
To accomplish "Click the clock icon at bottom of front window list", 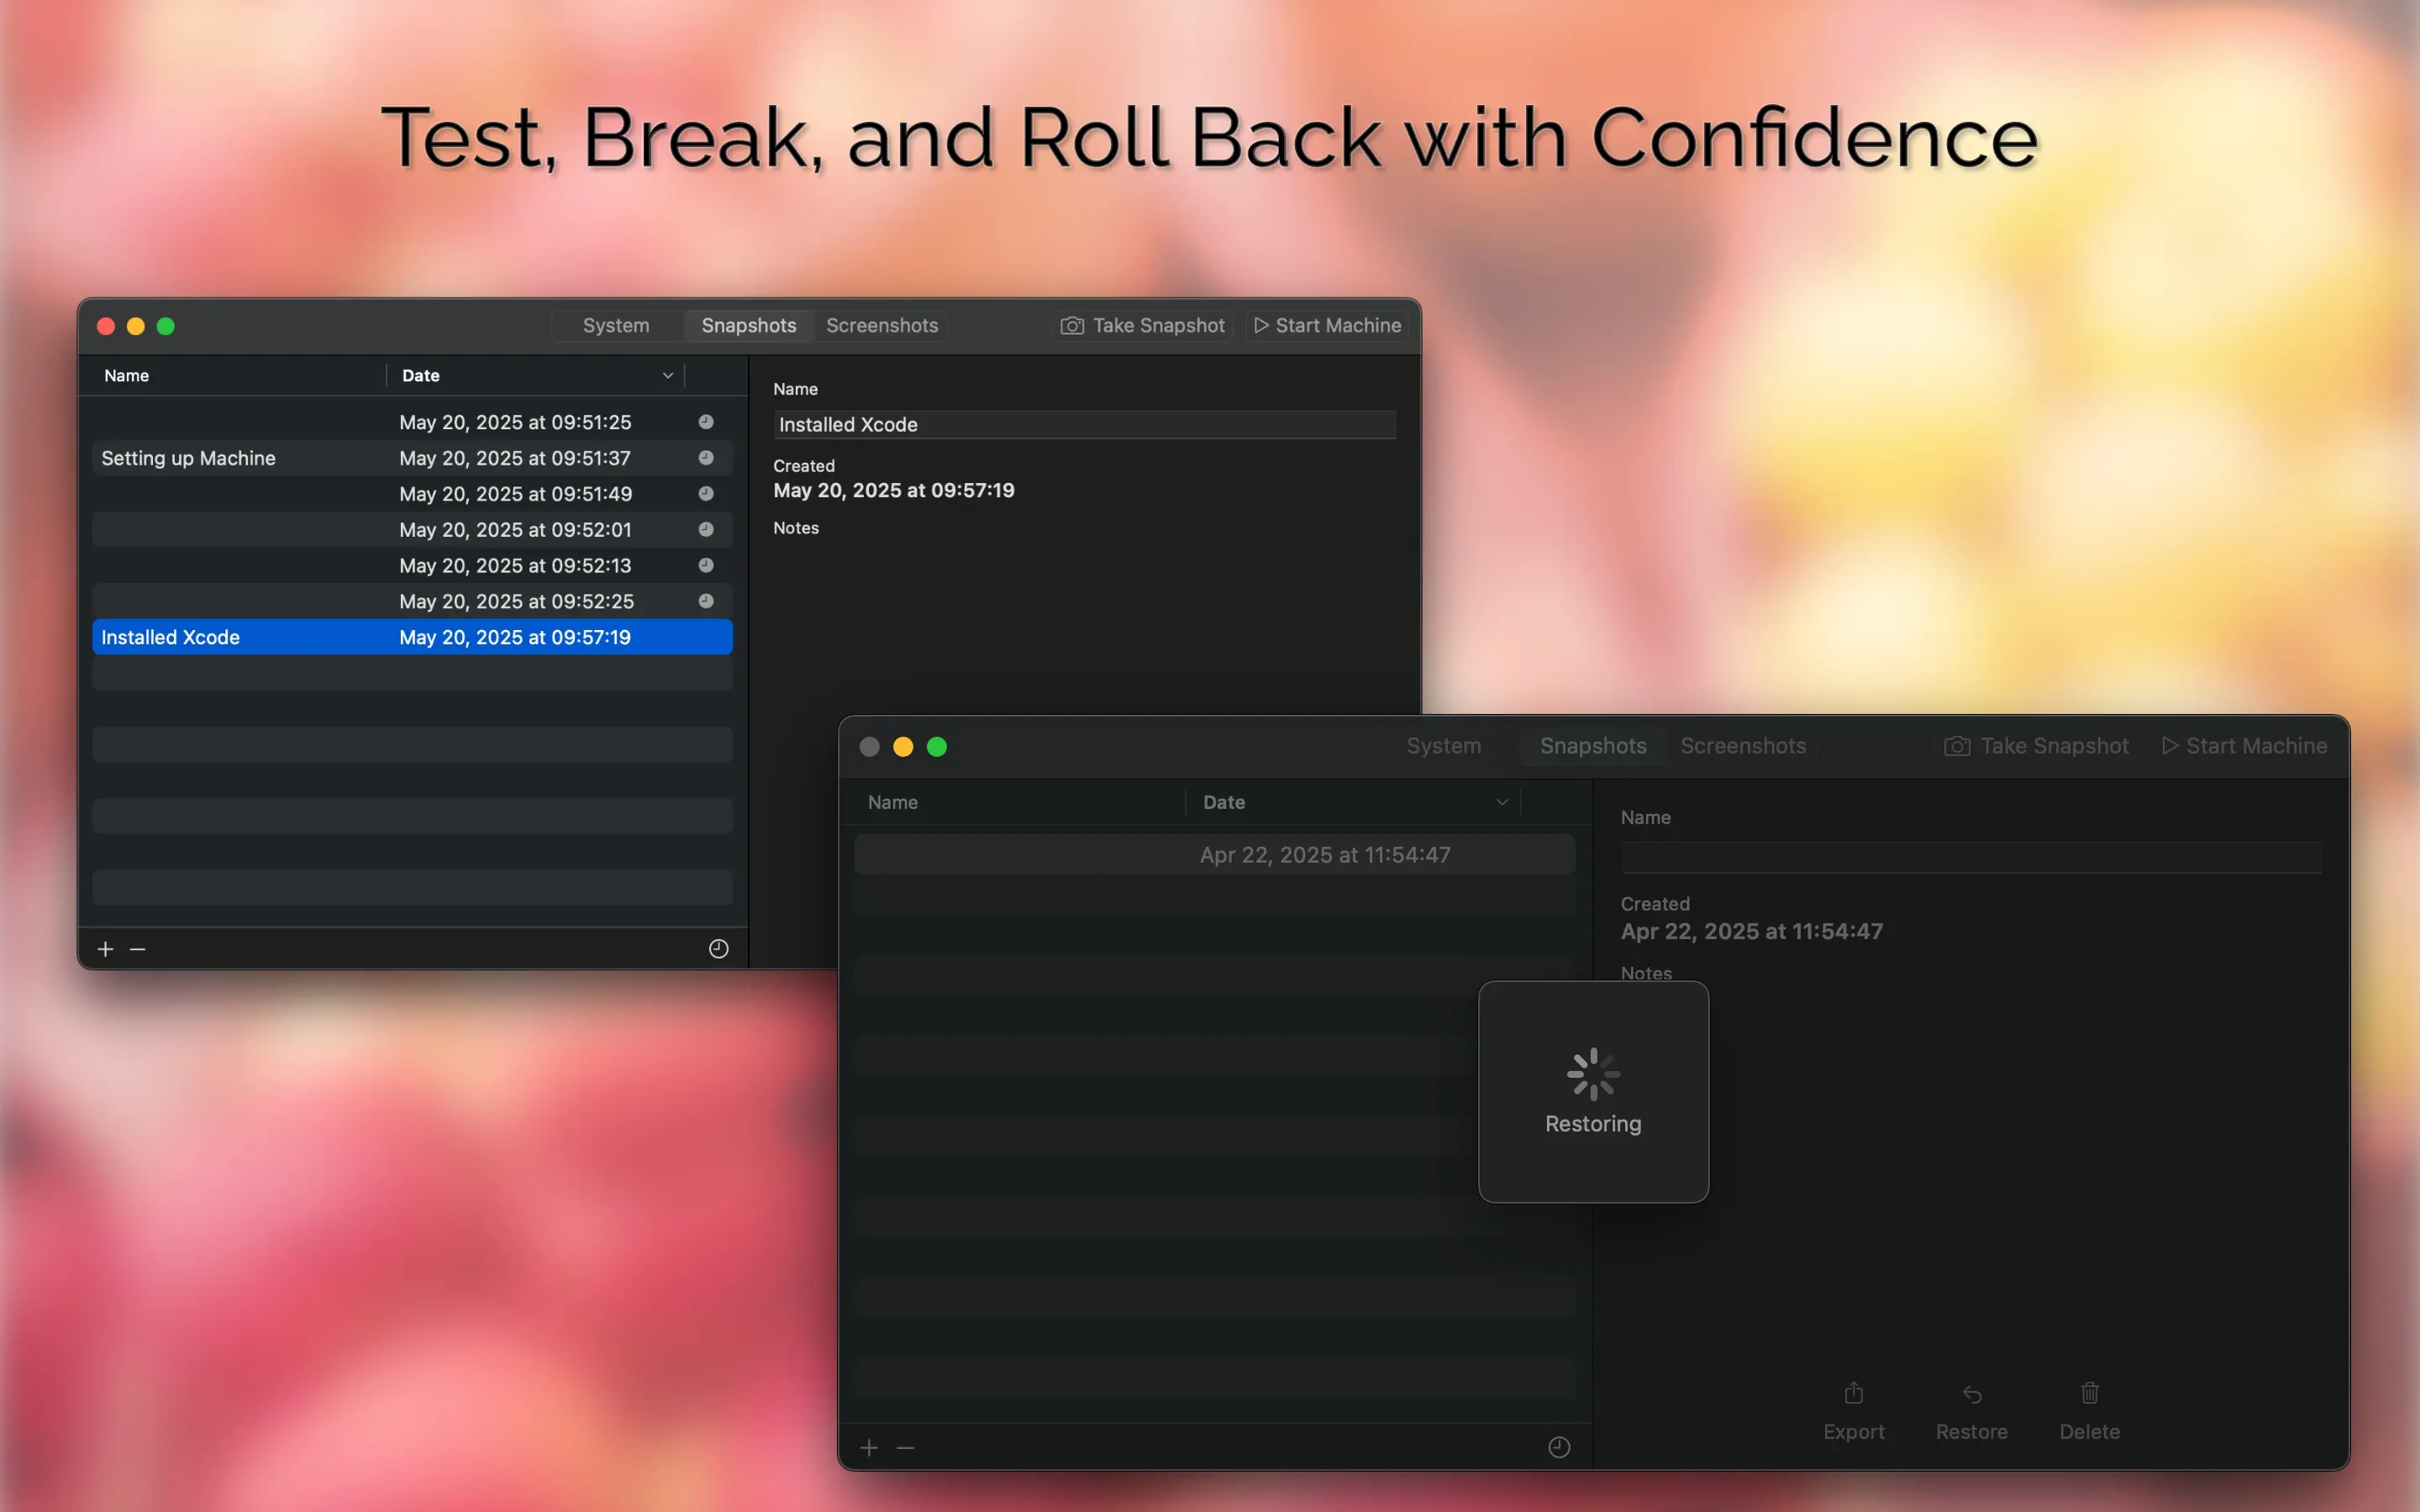I will coord(1558,1447).
